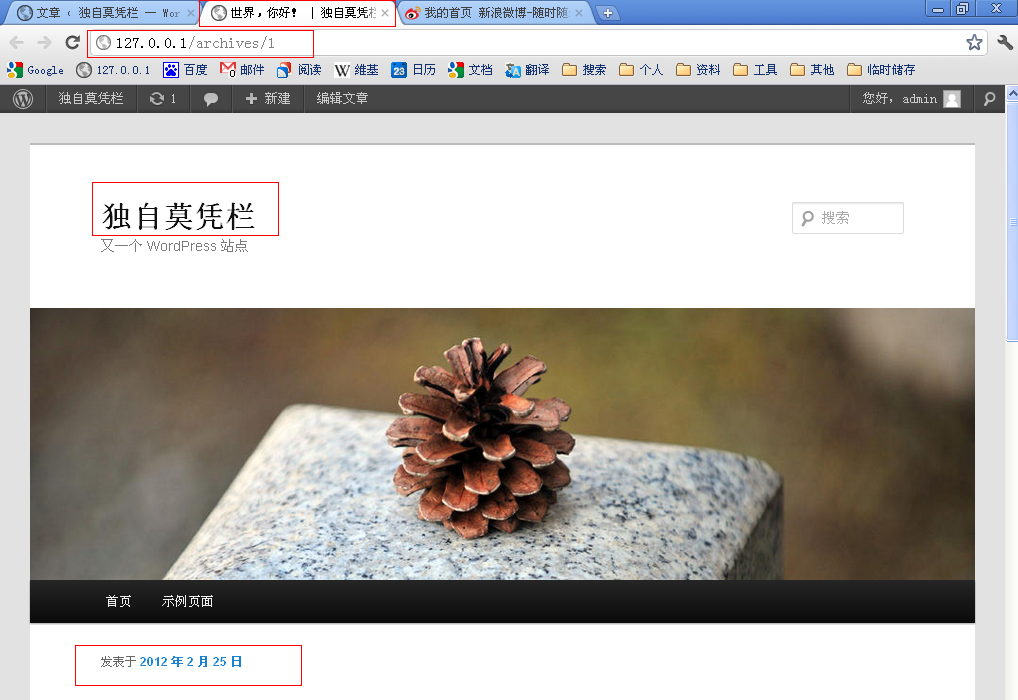Click 又一个 WordPress 站点 tagline text
Image resolution: width=1018 pixels, height=700 pixels.
tap(174, 246)
